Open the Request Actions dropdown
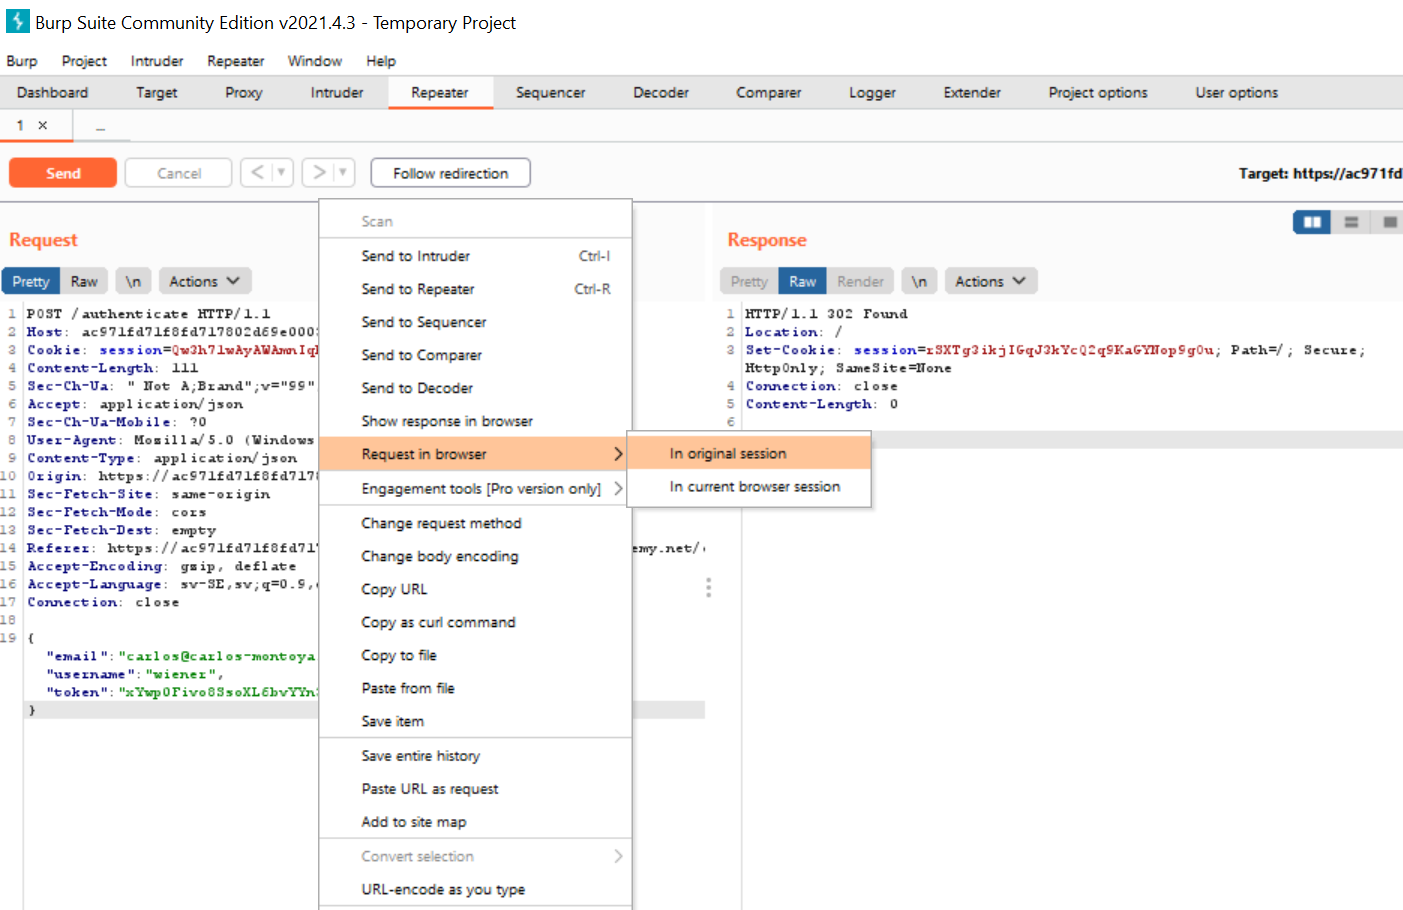This screenshot has width=1403, height=910. [x=204, y=281]
